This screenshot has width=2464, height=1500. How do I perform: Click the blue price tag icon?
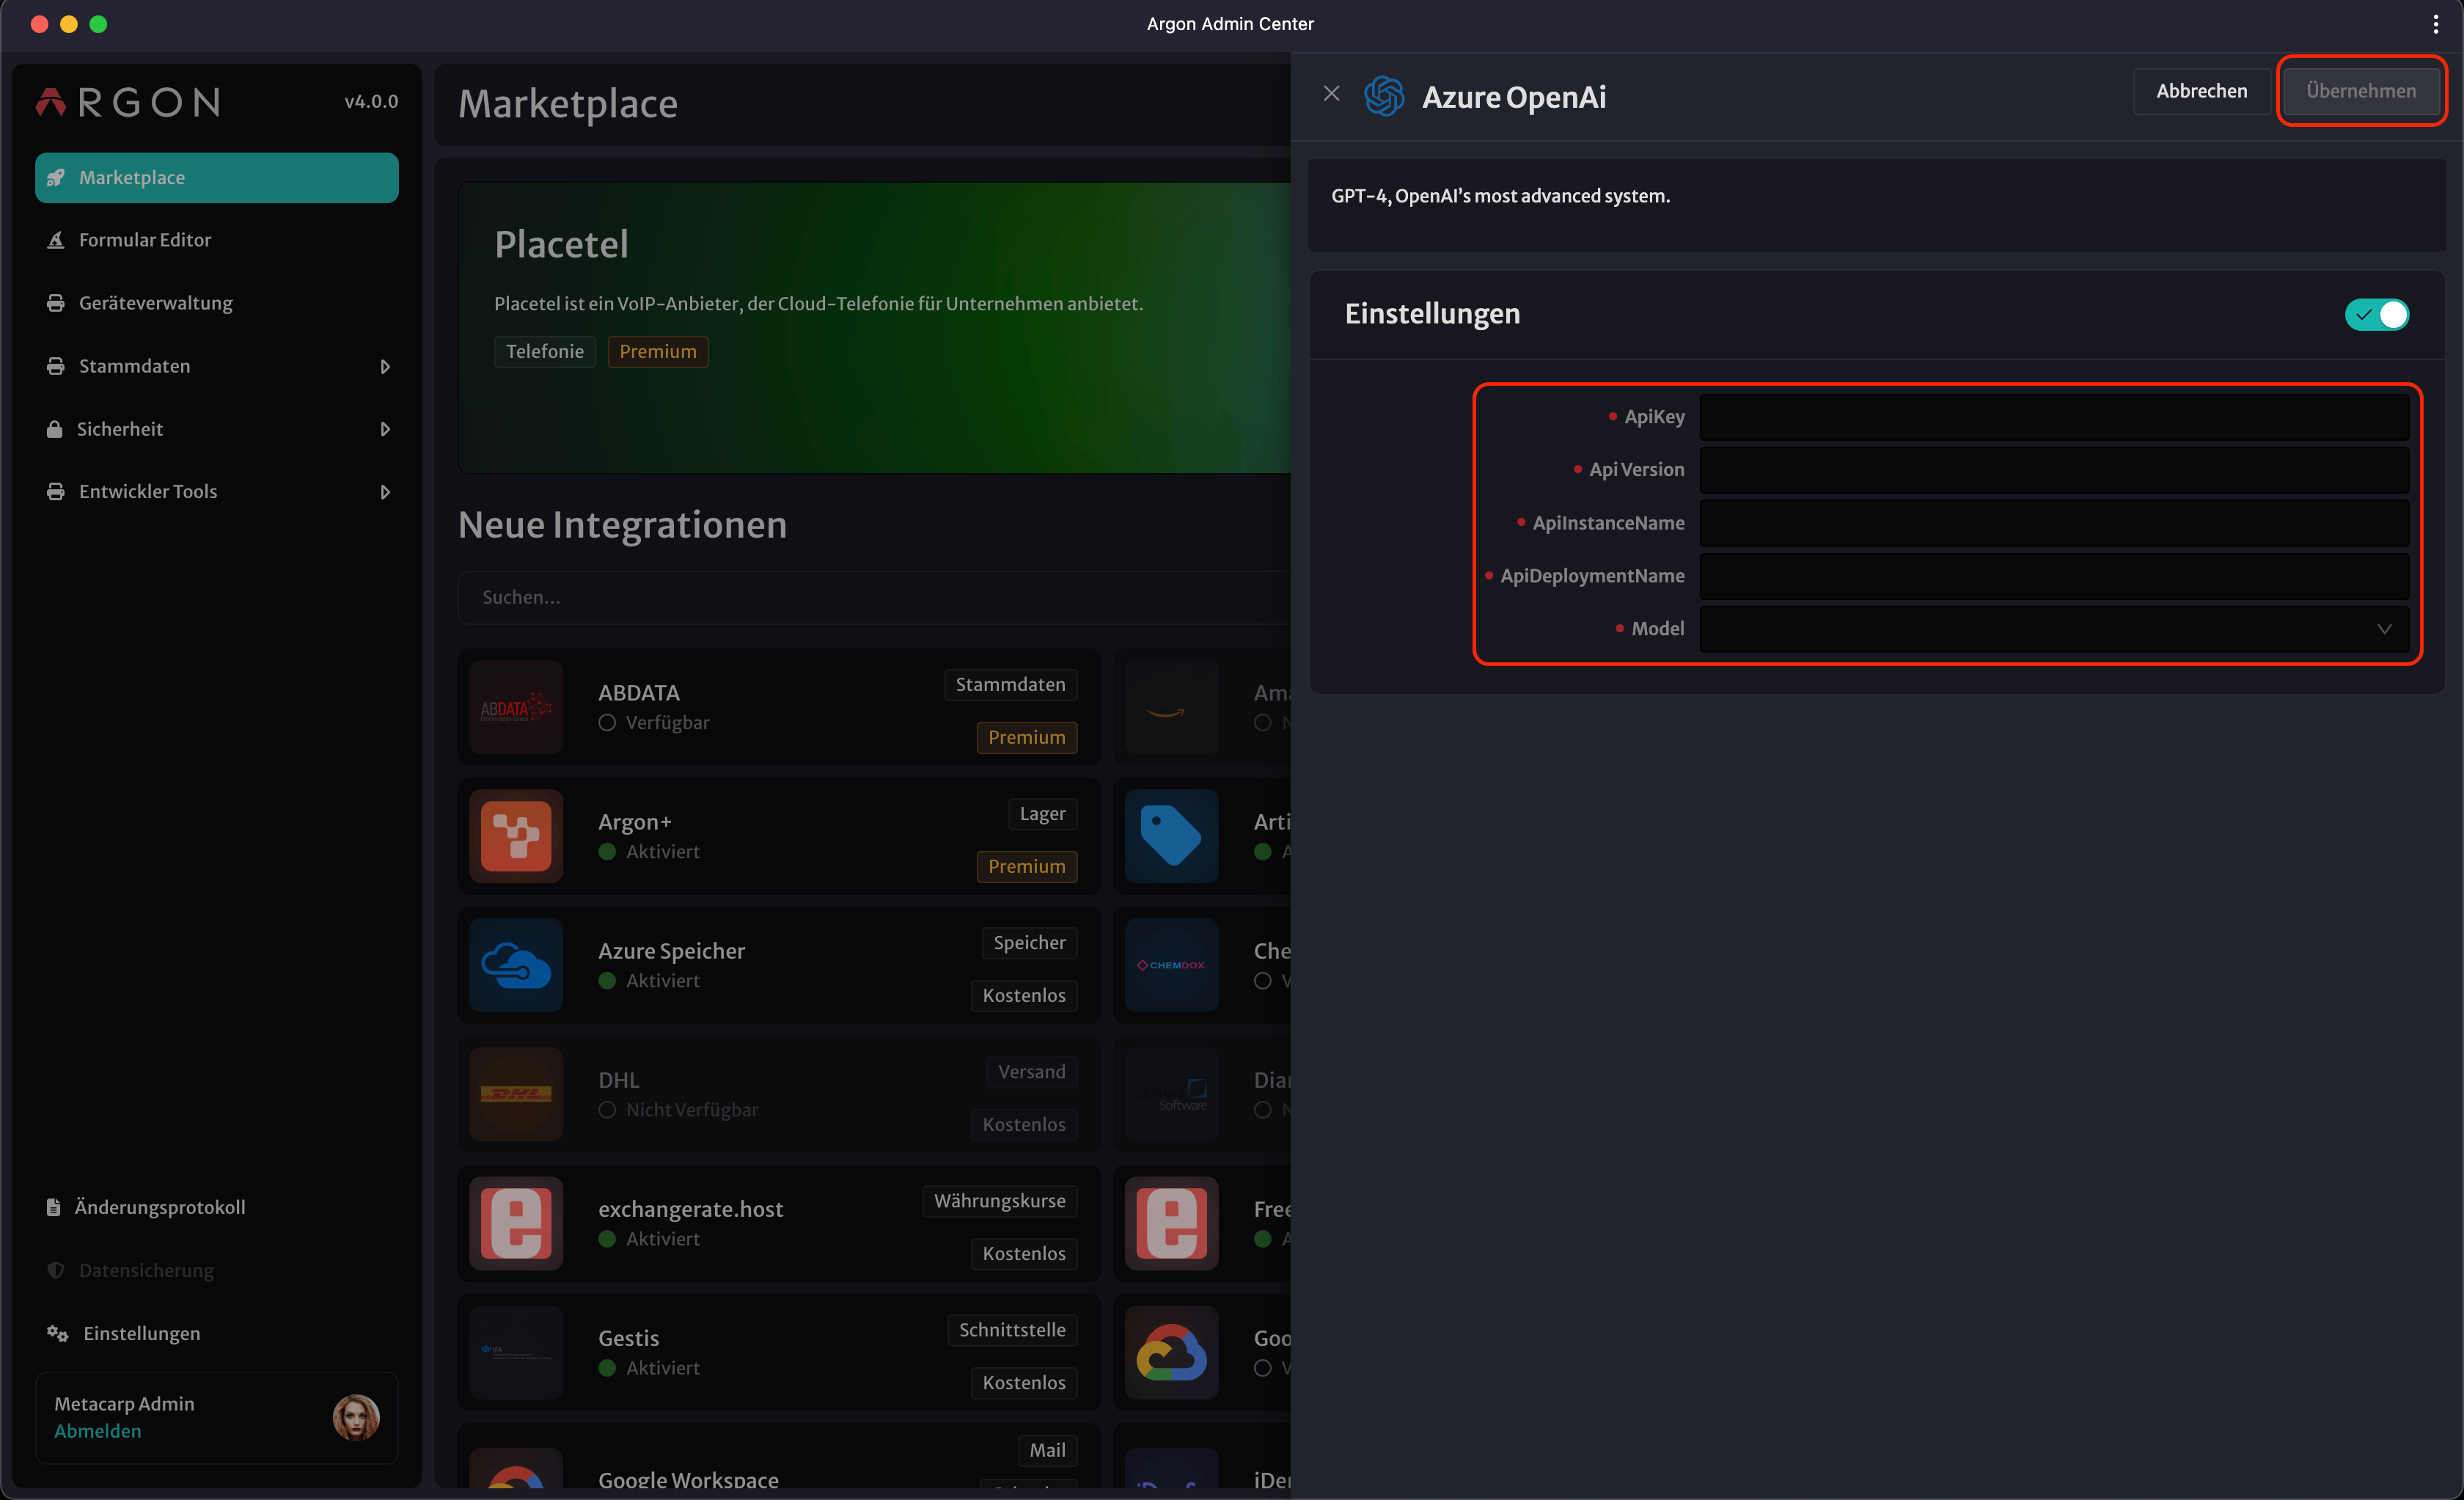pos(1171,836)
